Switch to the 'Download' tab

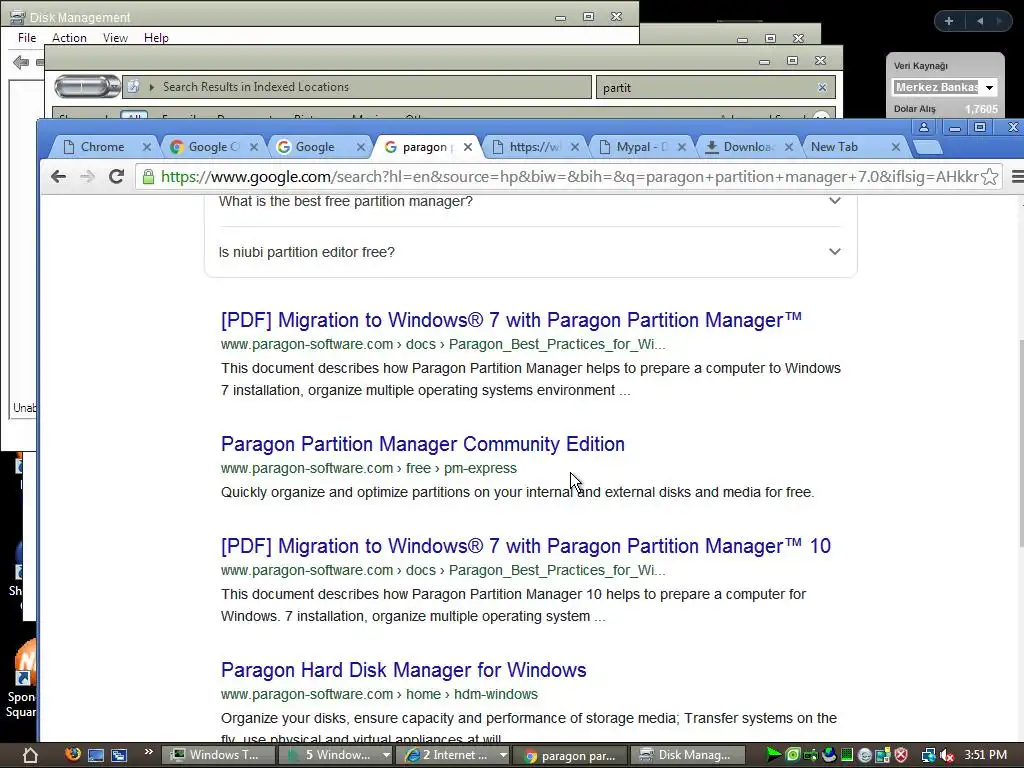click(747, 147)
